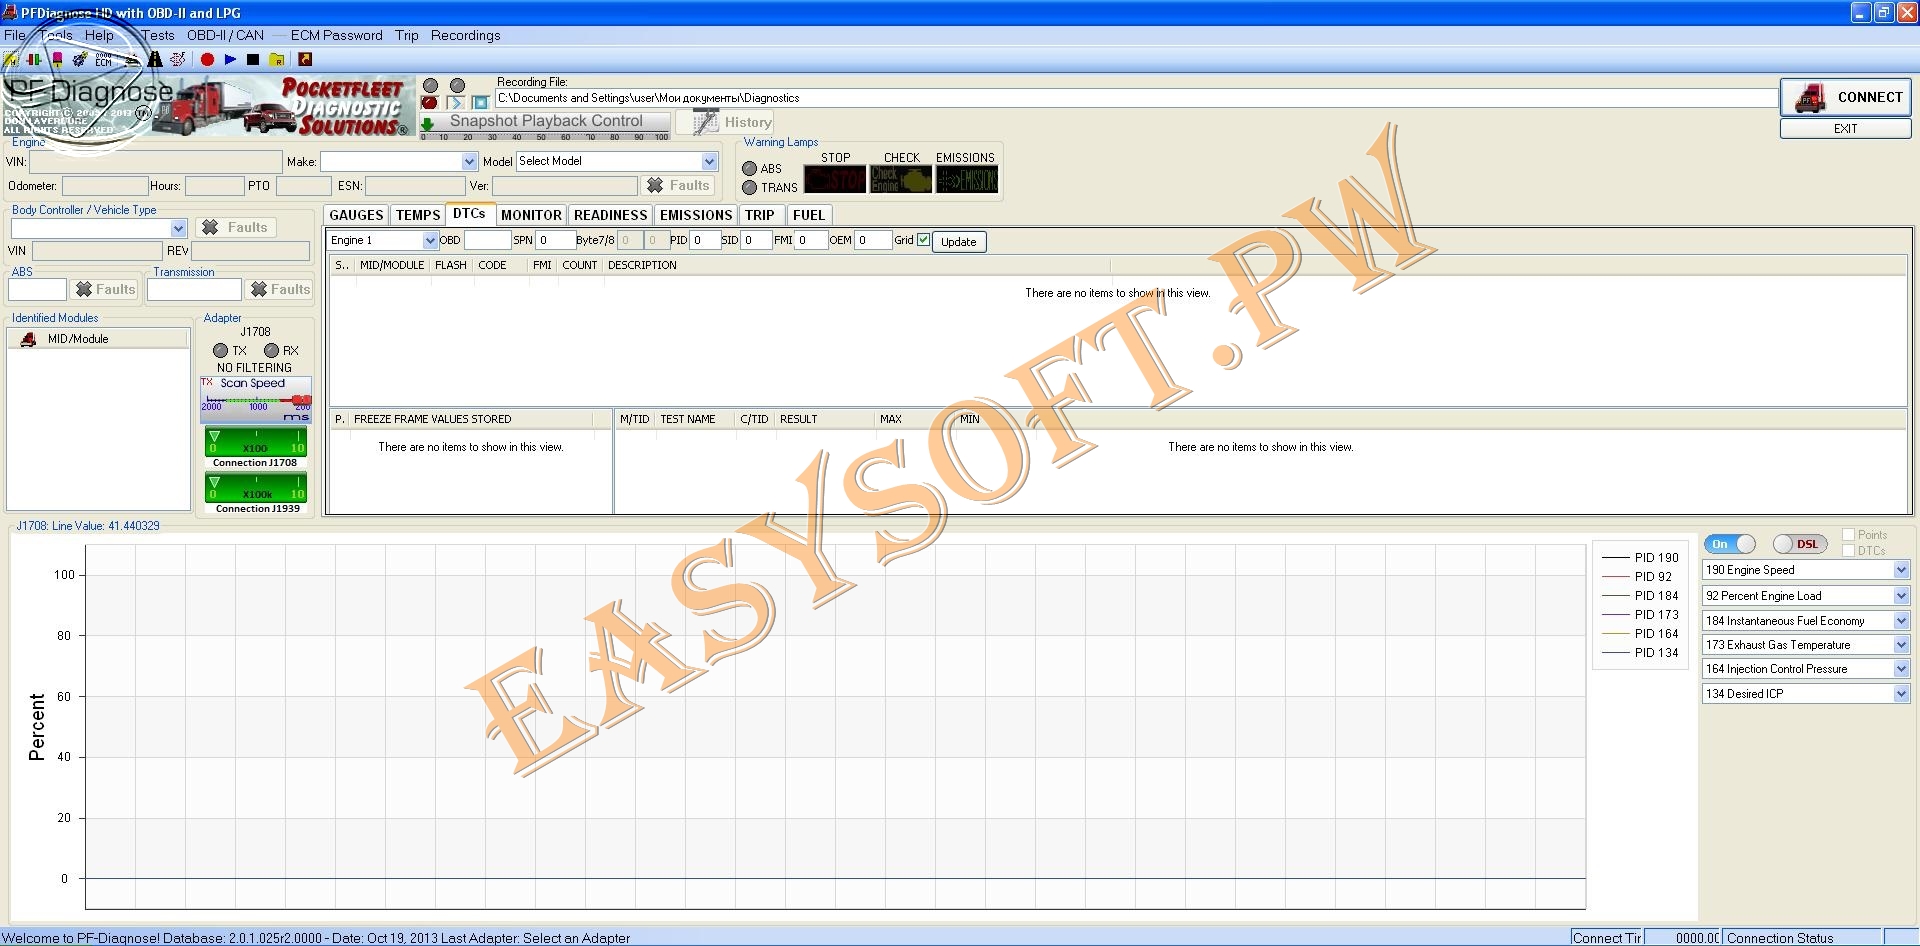Image resolution: width=1920 pixels, height=946 pixels.
Task: Switch the graph On toggle
Action: (1729, 544)
